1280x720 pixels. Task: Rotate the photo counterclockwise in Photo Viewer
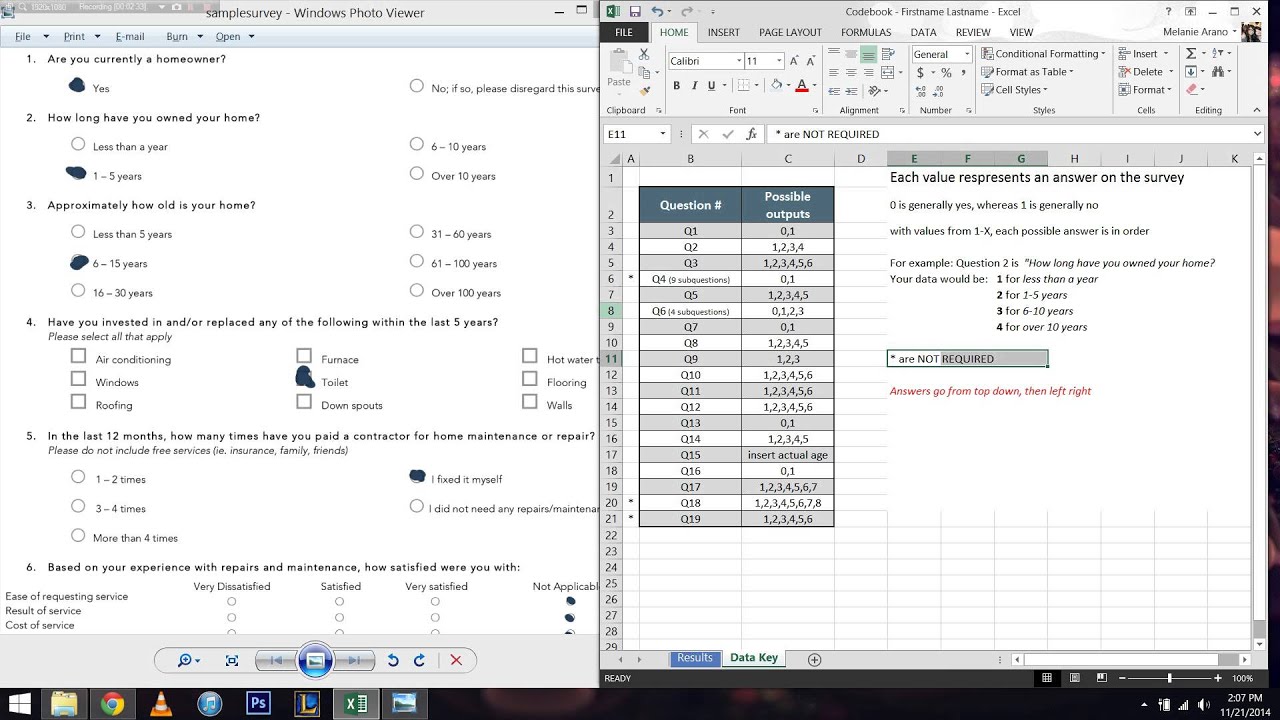tap(393, 660)
